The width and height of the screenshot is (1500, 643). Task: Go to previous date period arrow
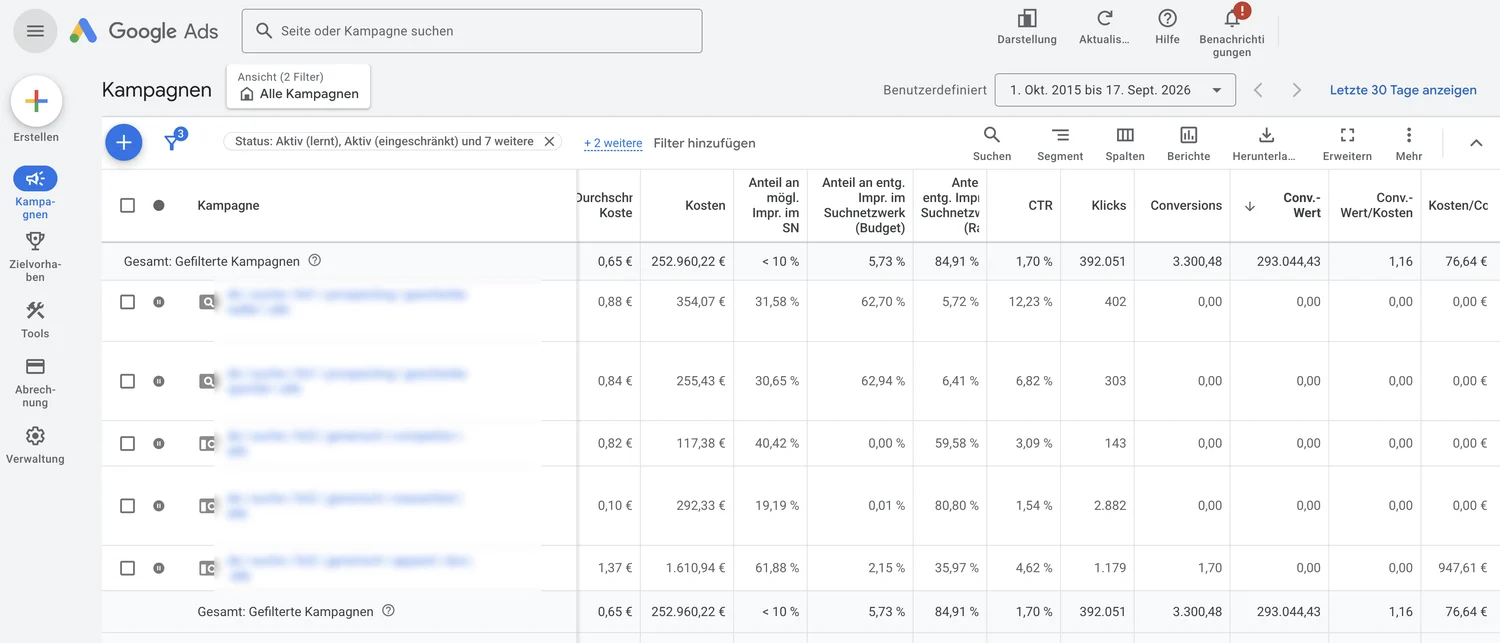point(1258,90)
